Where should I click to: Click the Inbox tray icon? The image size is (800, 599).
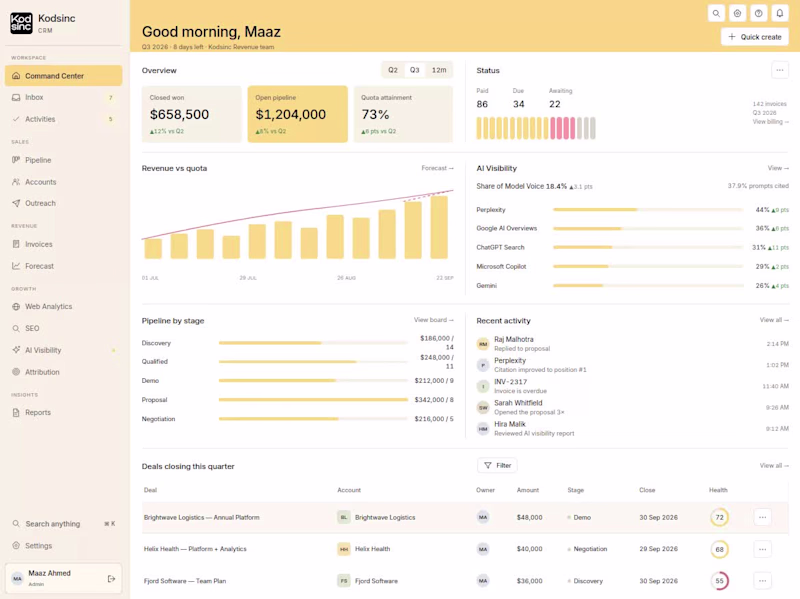coord(16,97)
